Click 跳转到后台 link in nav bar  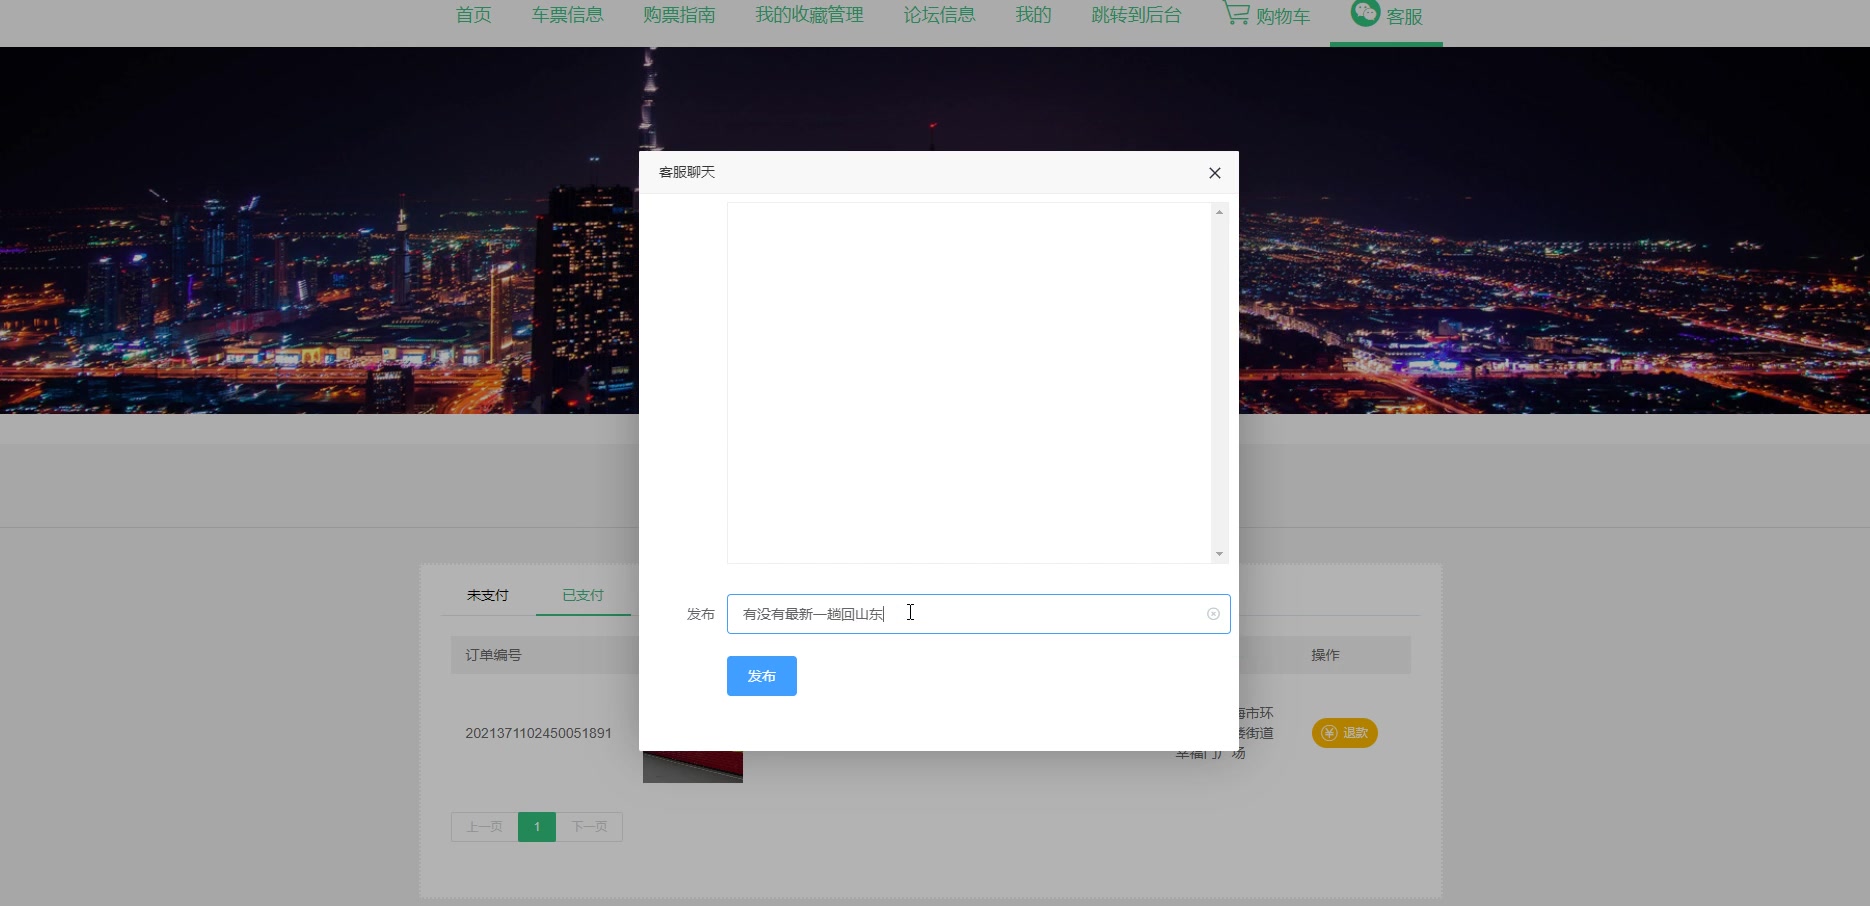point(1136,15)
